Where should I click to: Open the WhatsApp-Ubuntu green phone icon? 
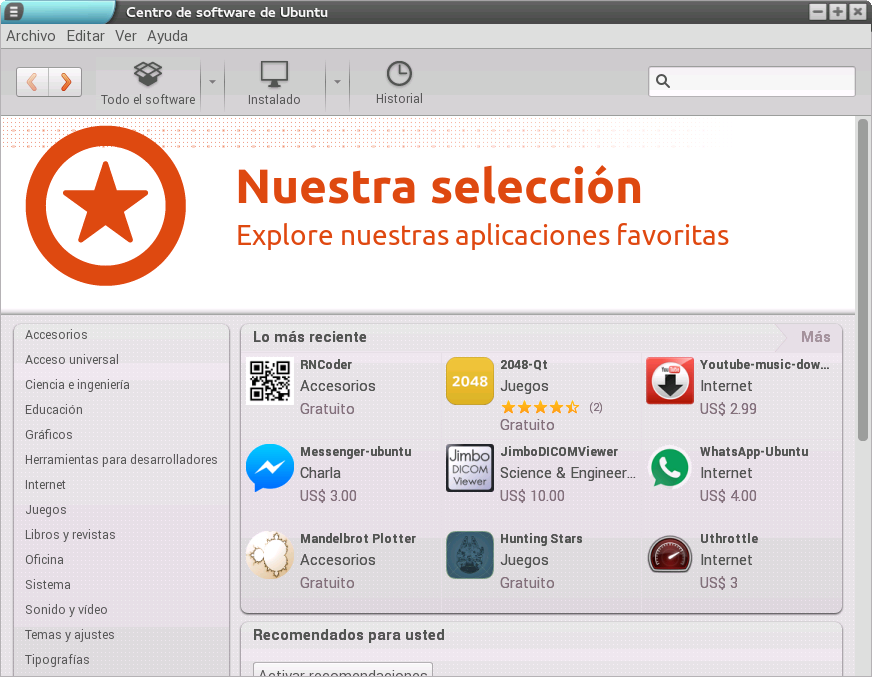tap(670, 468)
